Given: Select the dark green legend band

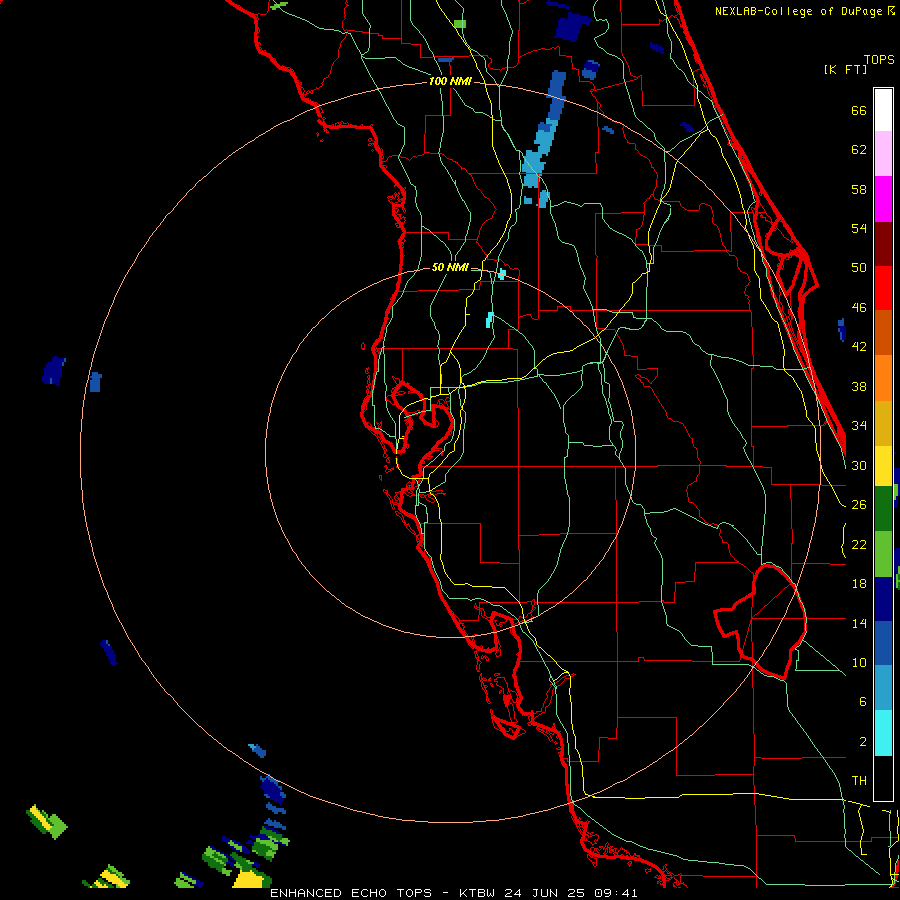Looking at the screenshot, I should (x=883, y=509).
